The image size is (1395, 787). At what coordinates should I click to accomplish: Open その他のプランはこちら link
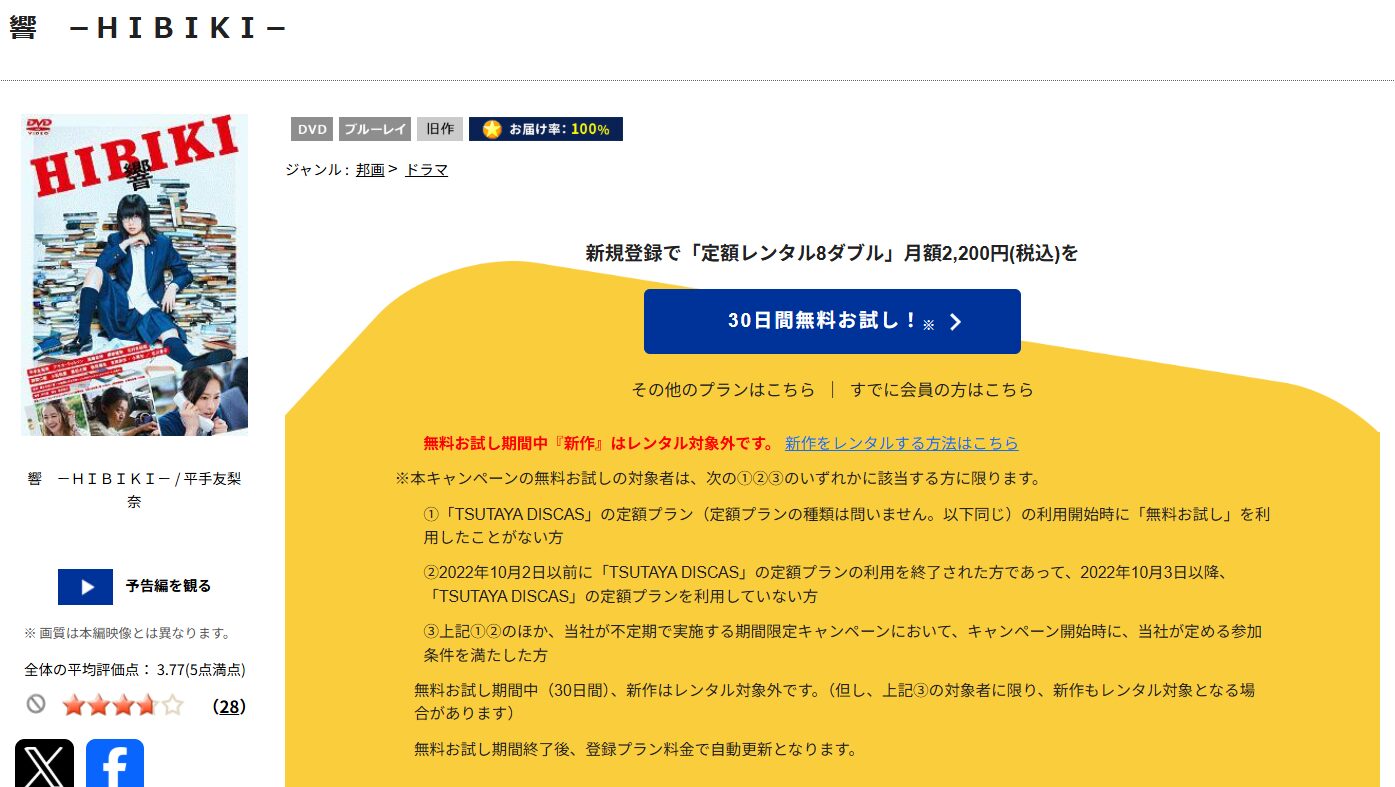tap(723, 390)
